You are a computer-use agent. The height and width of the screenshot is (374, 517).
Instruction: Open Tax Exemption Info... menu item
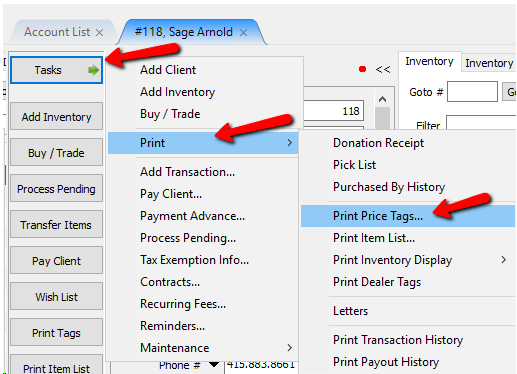[194, 260]
